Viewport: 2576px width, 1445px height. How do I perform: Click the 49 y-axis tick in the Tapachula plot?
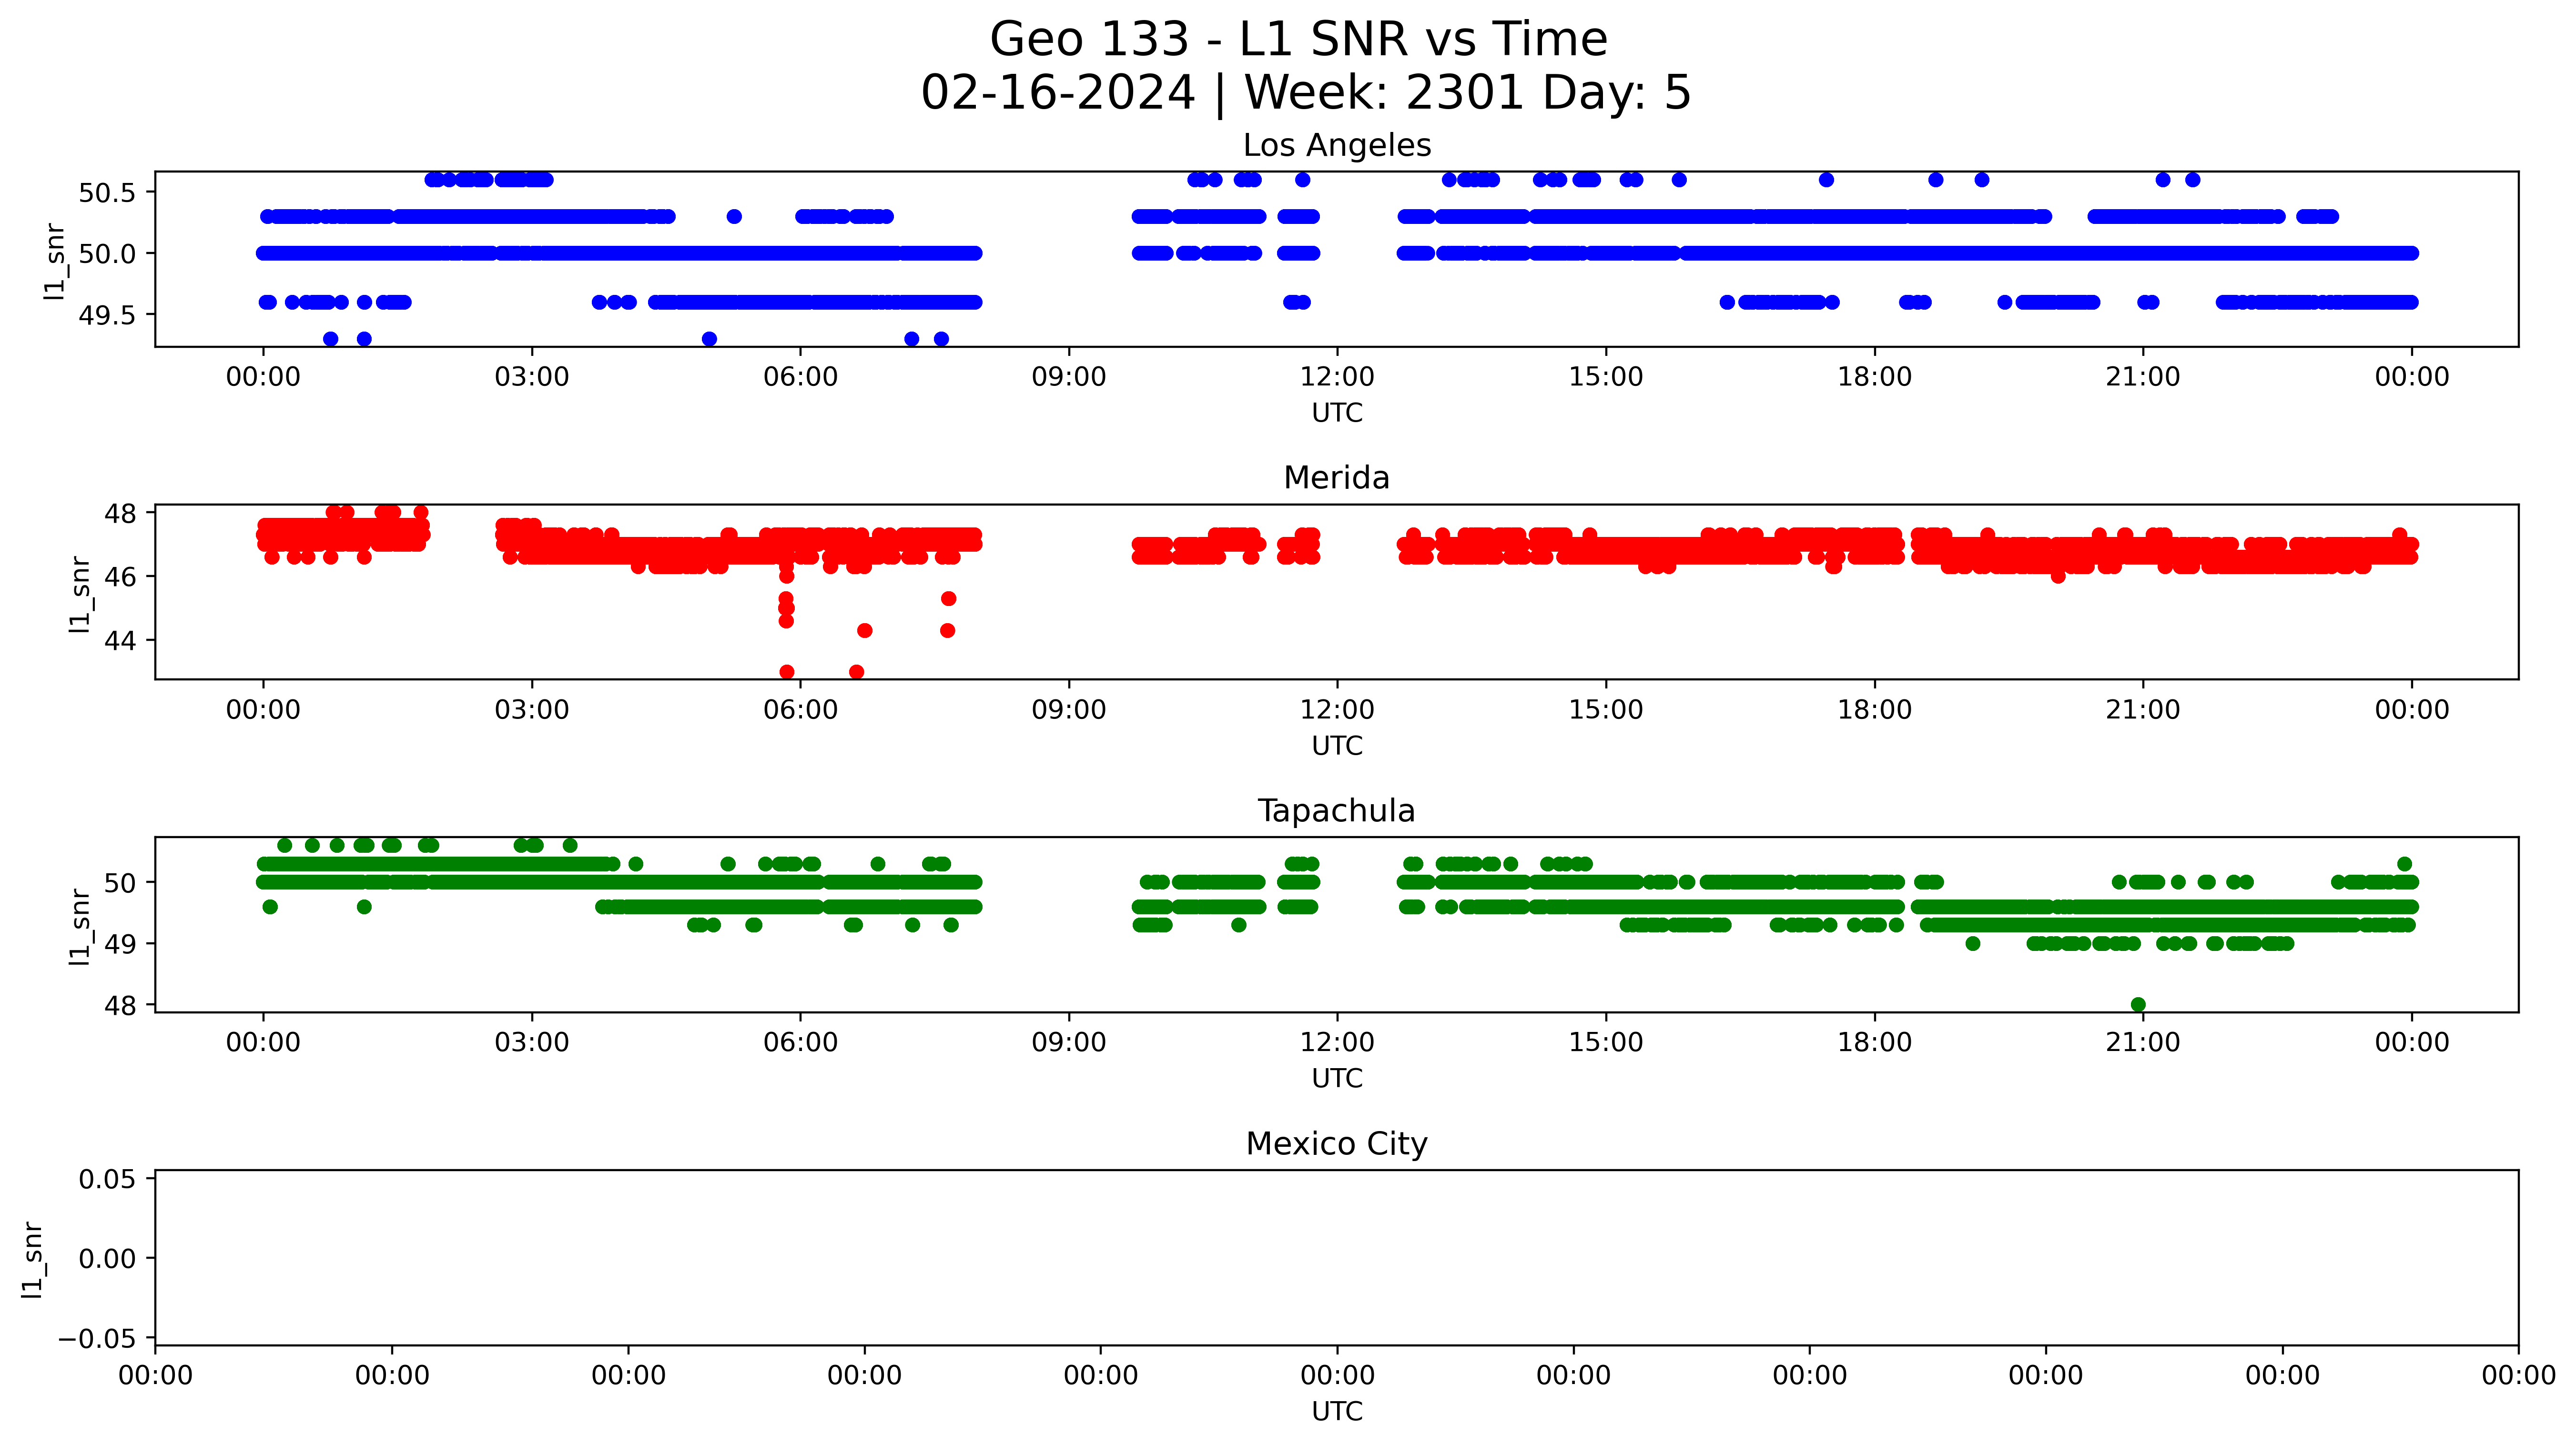(x=120, y=944)
